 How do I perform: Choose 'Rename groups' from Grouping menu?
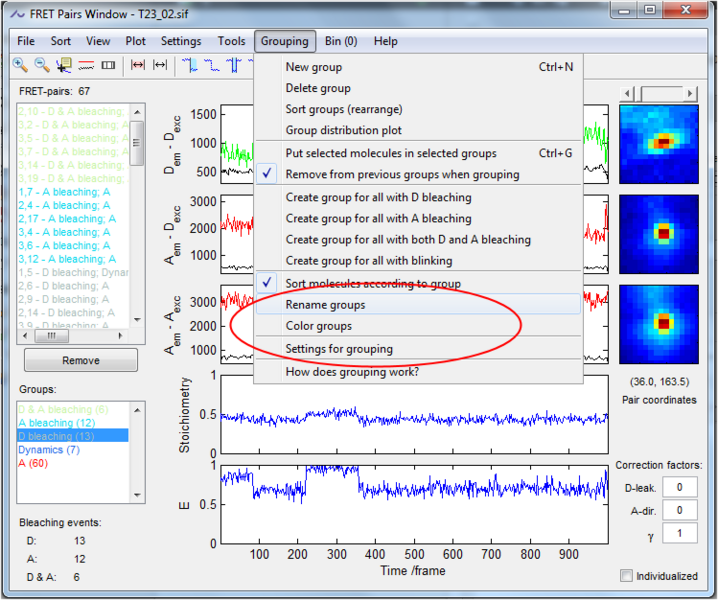pyautogui.click(x=325, y=304)
